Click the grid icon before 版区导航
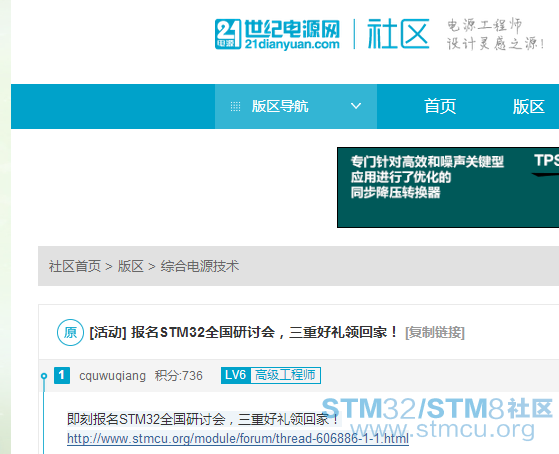 click(x=235, y=106)
